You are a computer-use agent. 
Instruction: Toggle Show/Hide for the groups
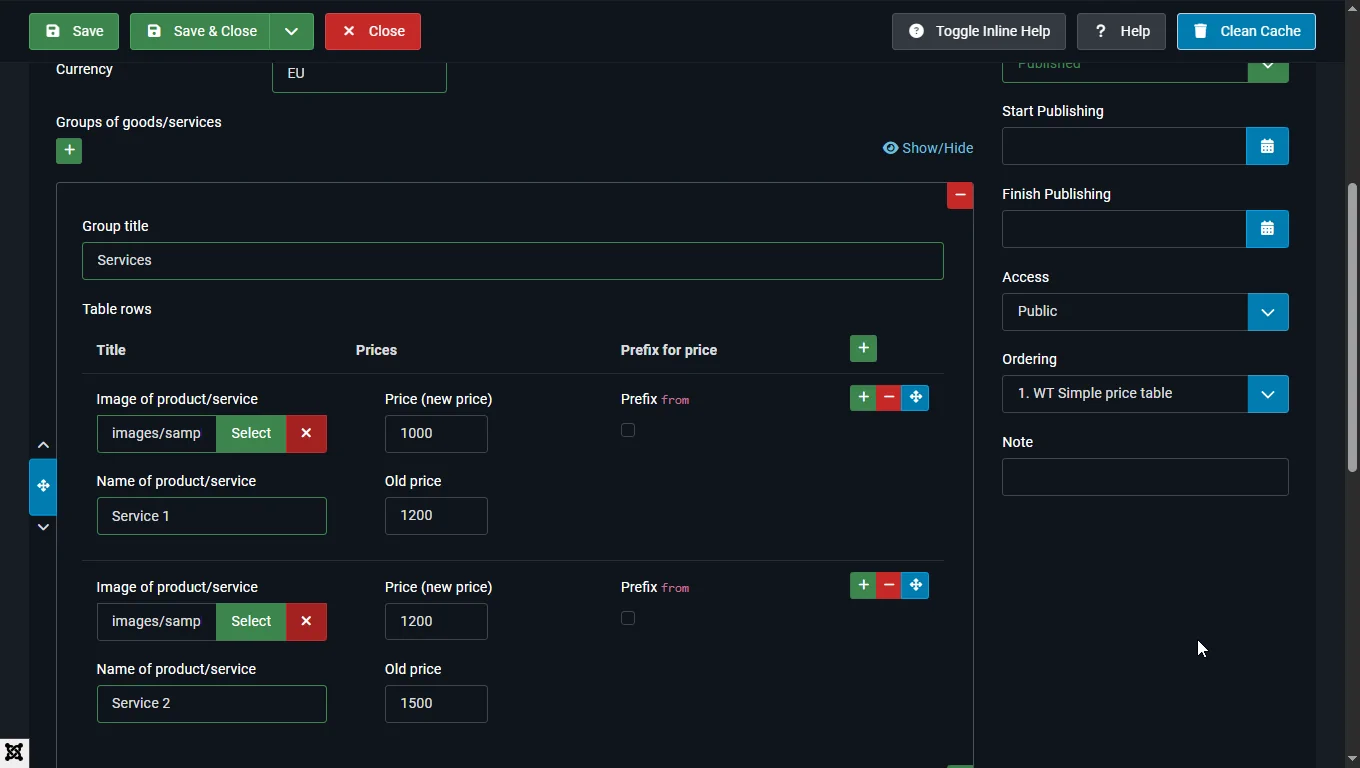pyautogui.click(x=927, y=148)
